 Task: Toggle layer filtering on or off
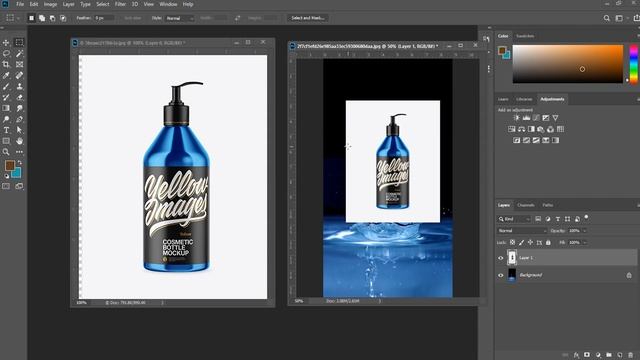tap(587, 217)
